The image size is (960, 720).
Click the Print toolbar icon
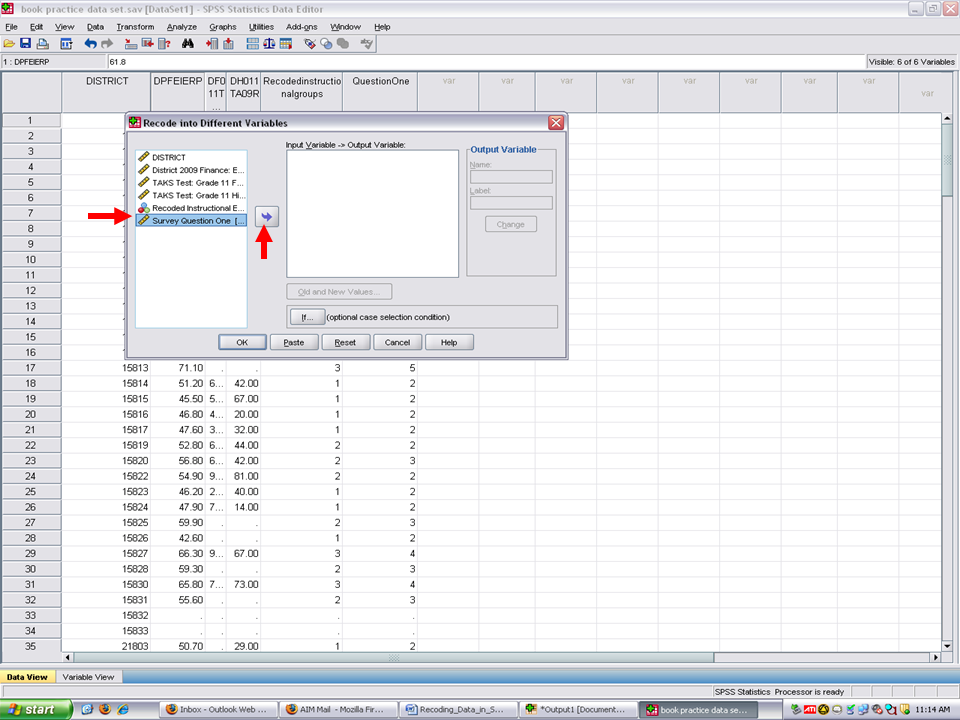pyautogui.click(x=42, y=44)
